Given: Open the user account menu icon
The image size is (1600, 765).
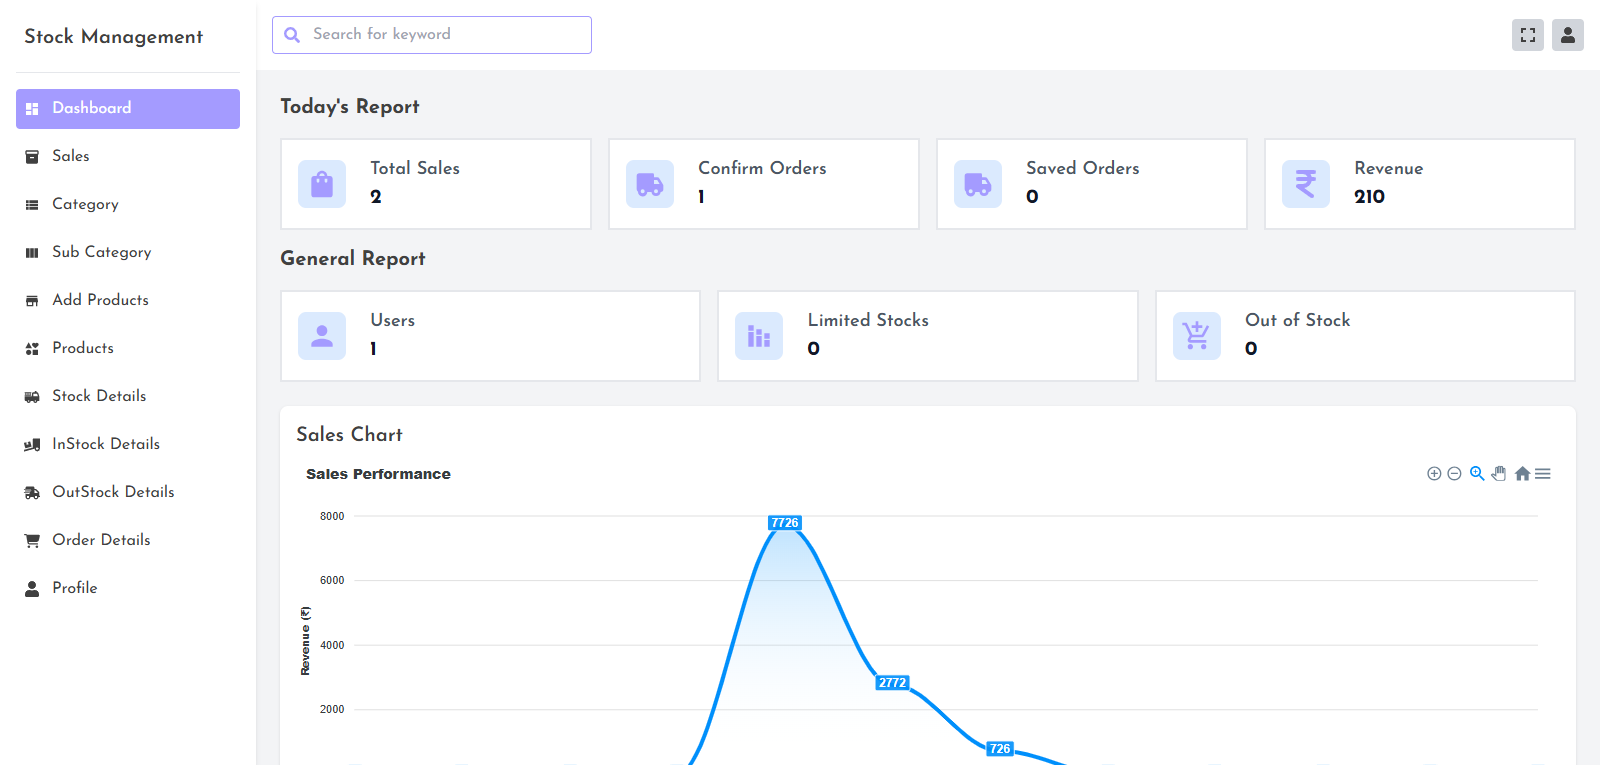Looking at the screenshot, I should click(1567, 35).
